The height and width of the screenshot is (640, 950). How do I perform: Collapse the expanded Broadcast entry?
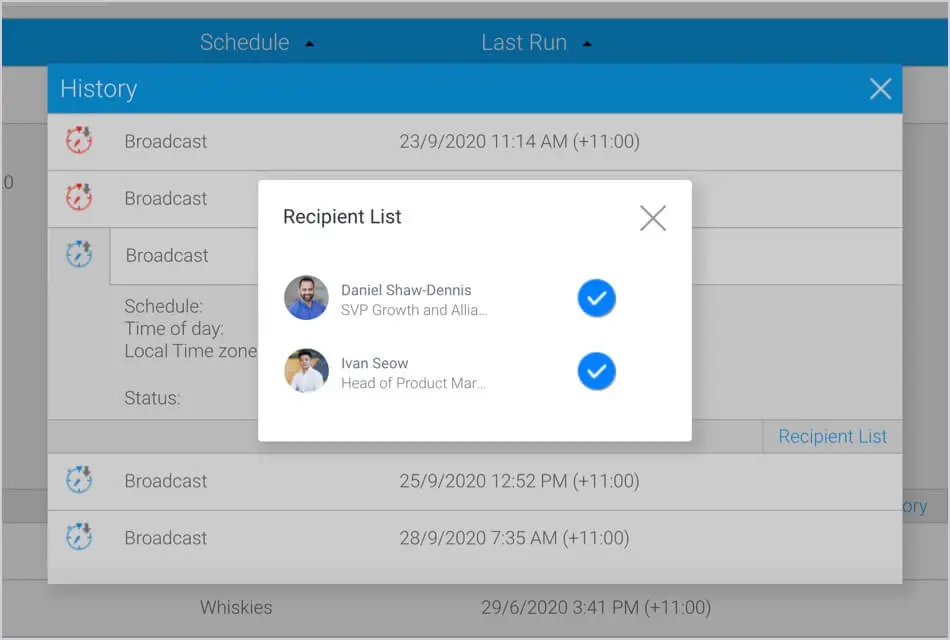(167, 256)
